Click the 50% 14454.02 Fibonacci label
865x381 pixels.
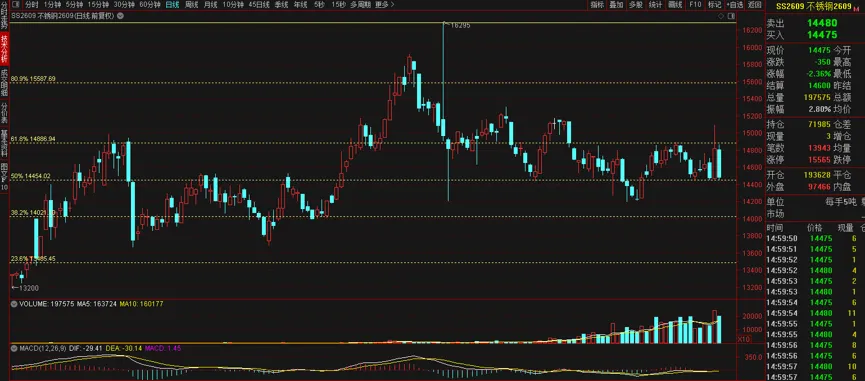tap(31, 176)
